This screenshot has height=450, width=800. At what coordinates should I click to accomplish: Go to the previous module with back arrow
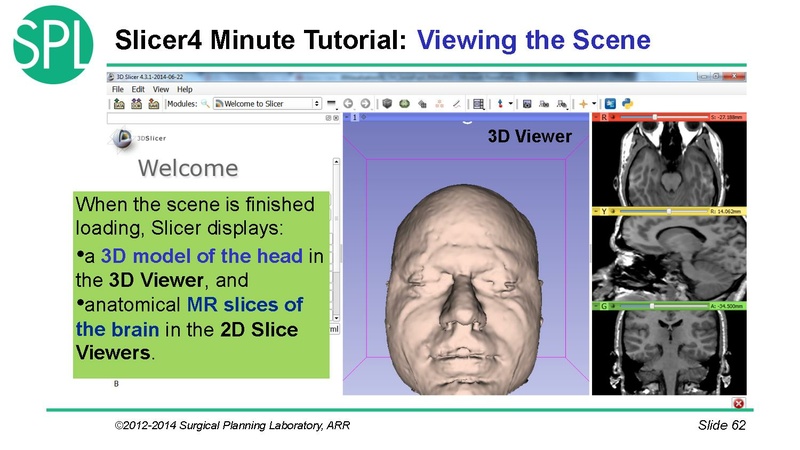pyautogui.click(x=348, y=104)
